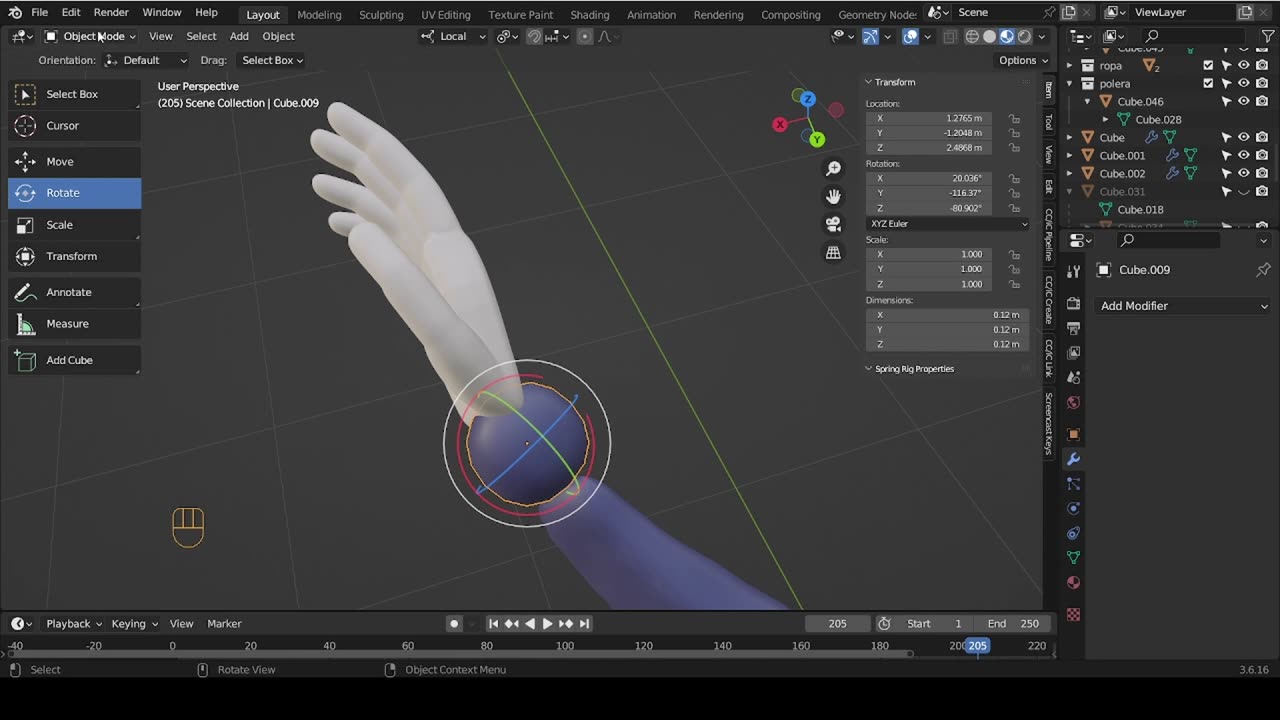Switch to rendered viewport shading

(x=1024, y=36)
